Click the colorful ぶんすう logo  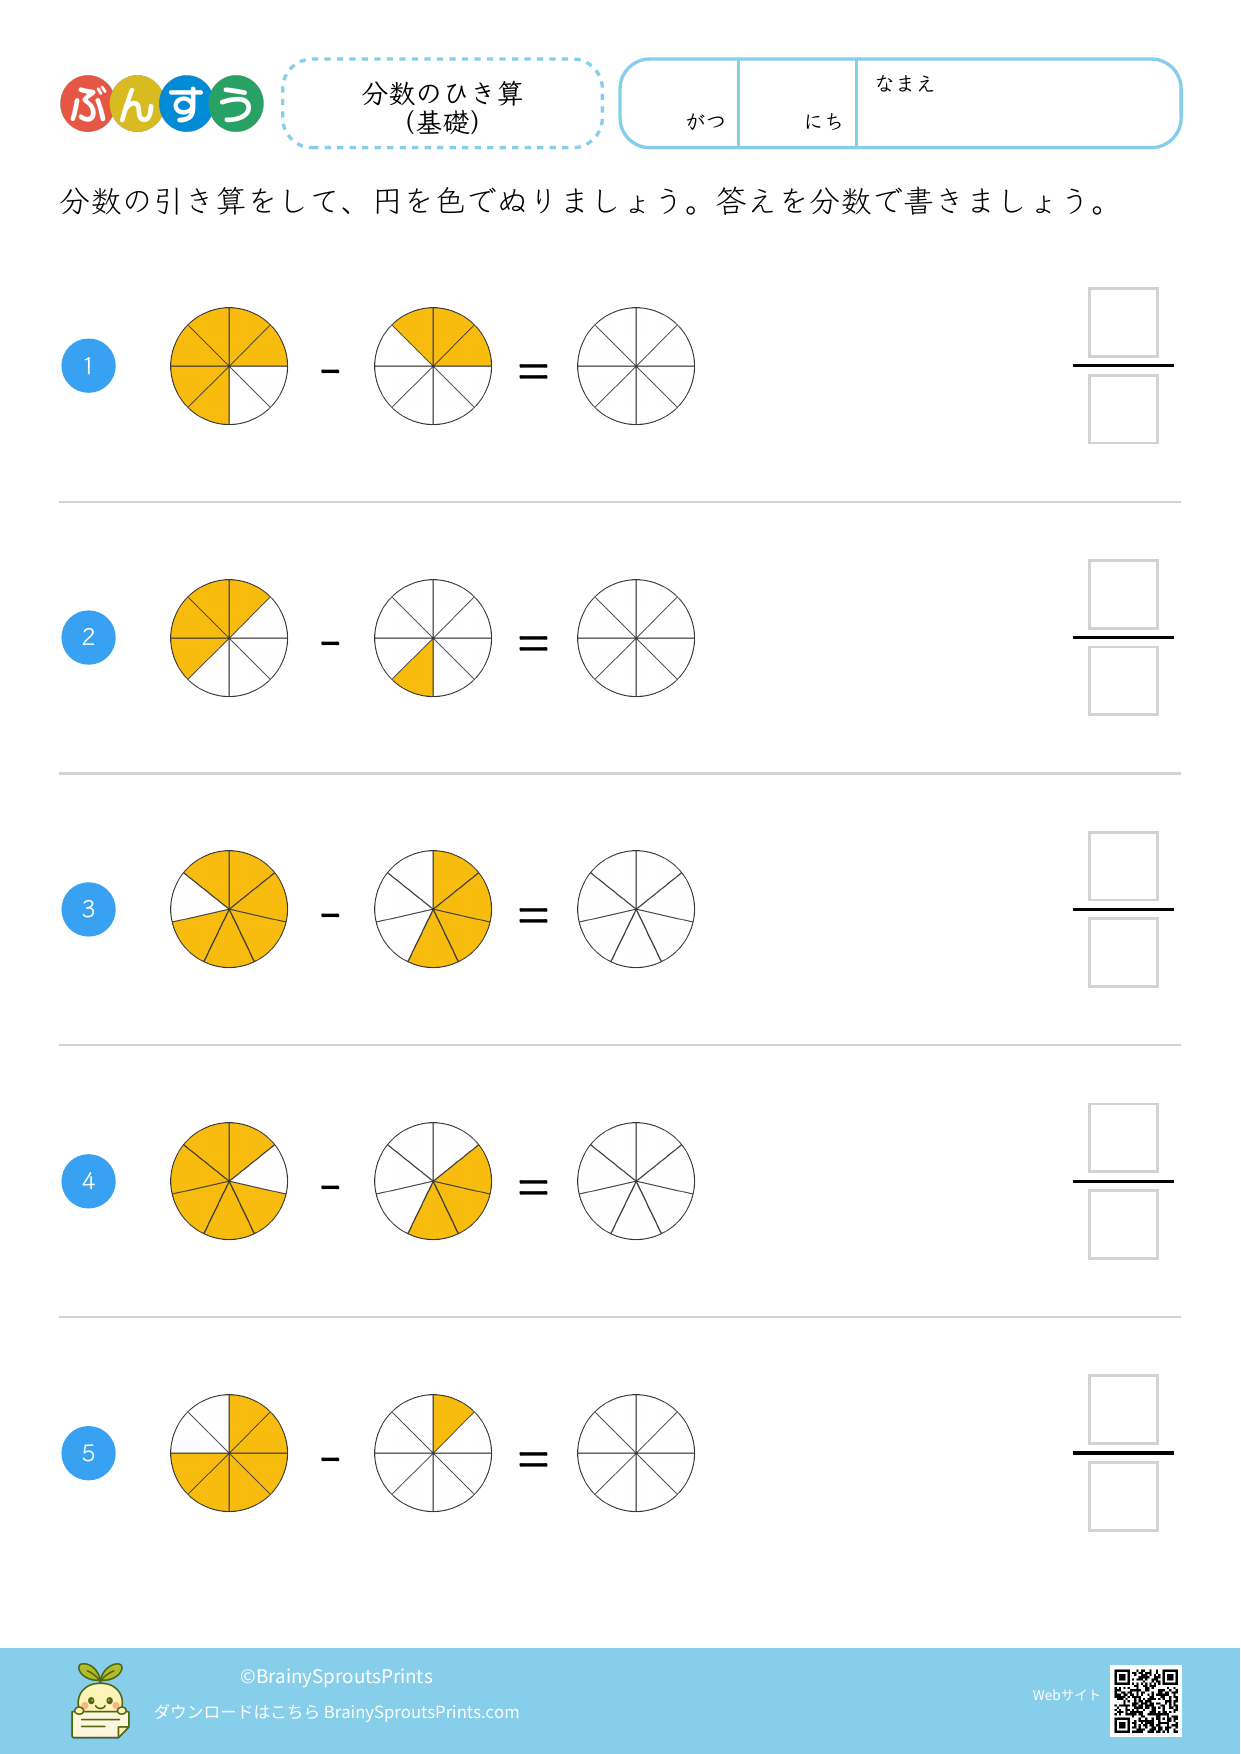[162, 104]
